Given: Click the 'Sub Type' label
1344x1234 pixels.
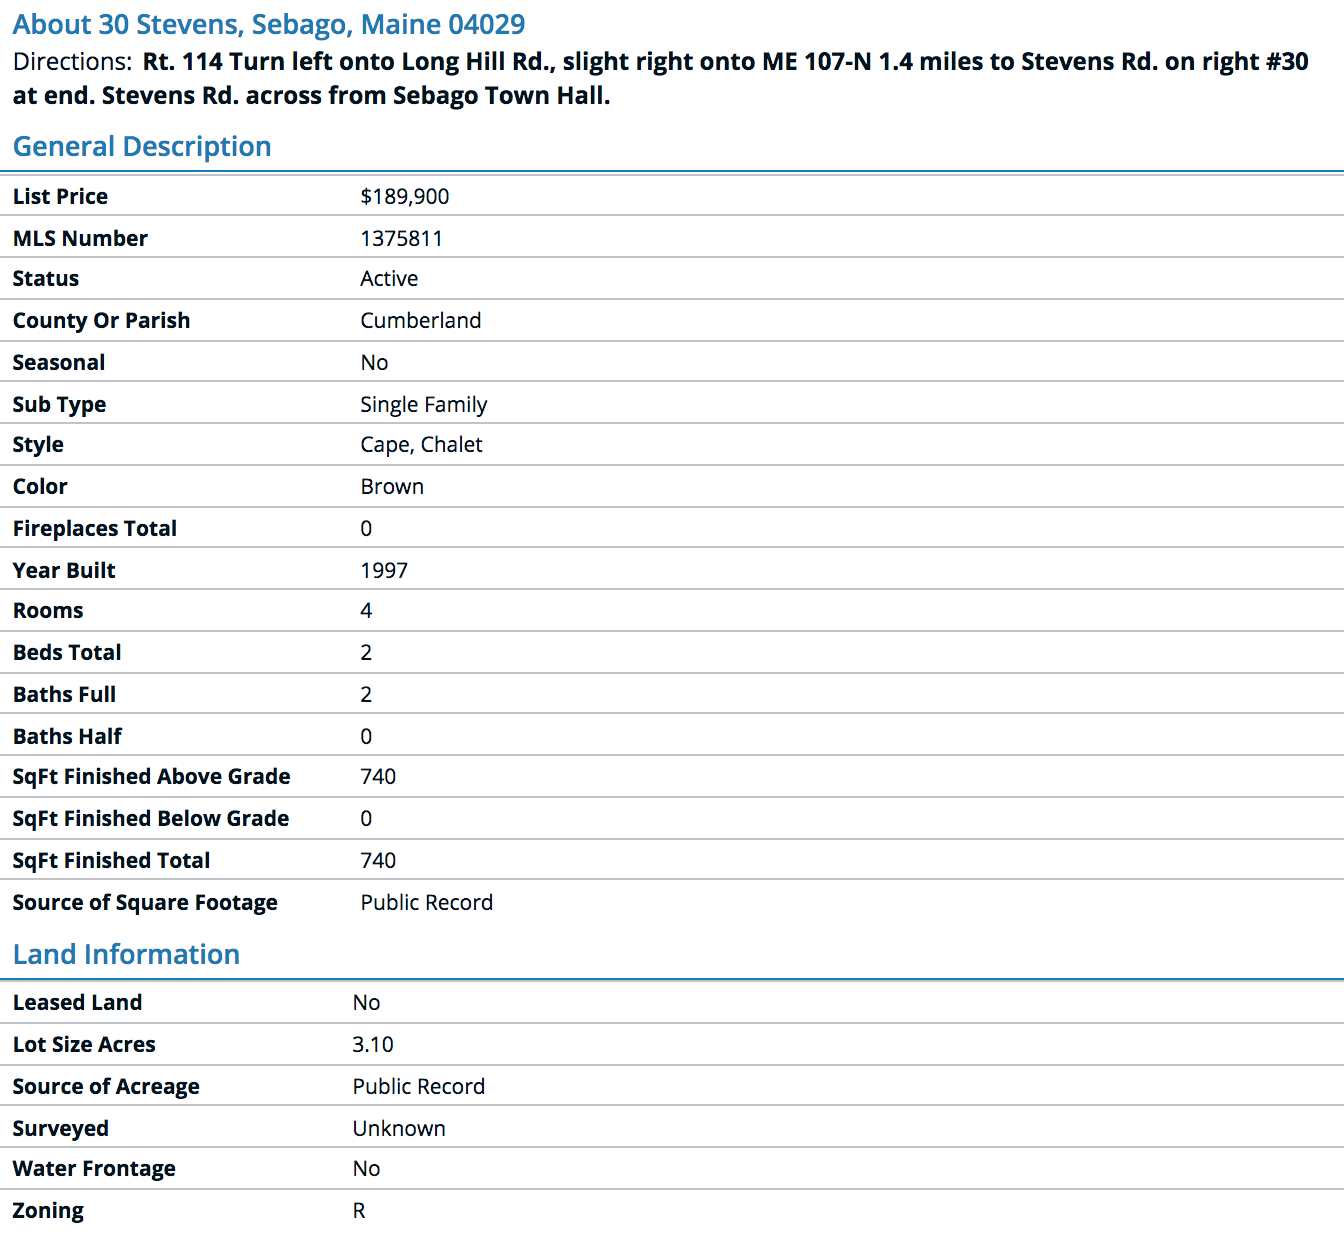Looking at the screenshot, I should pos(59,405).
